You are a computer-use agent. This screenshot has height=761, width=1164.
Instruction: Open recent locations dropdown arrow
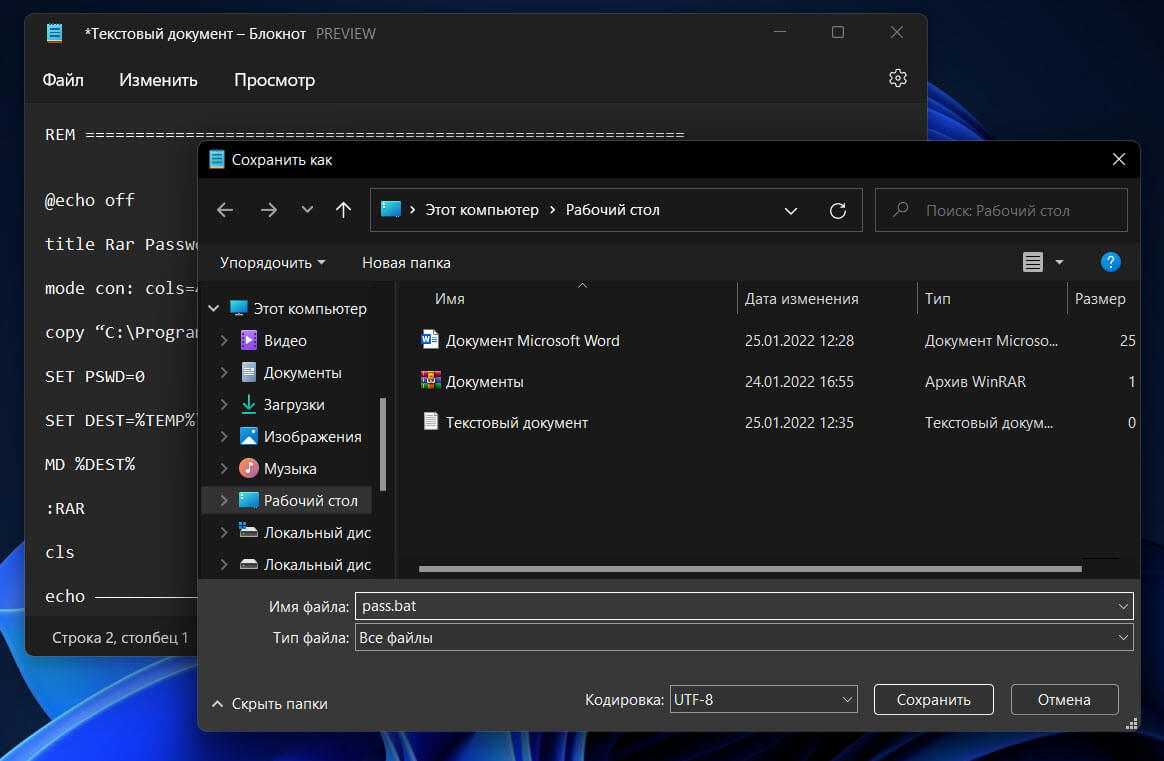[307, 210]
